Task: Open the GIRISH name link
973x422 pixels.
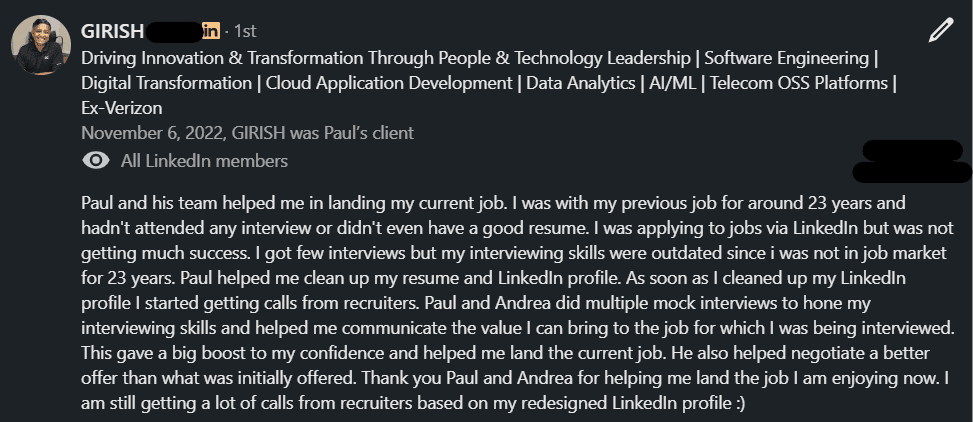Action: [x=113, y=31]
